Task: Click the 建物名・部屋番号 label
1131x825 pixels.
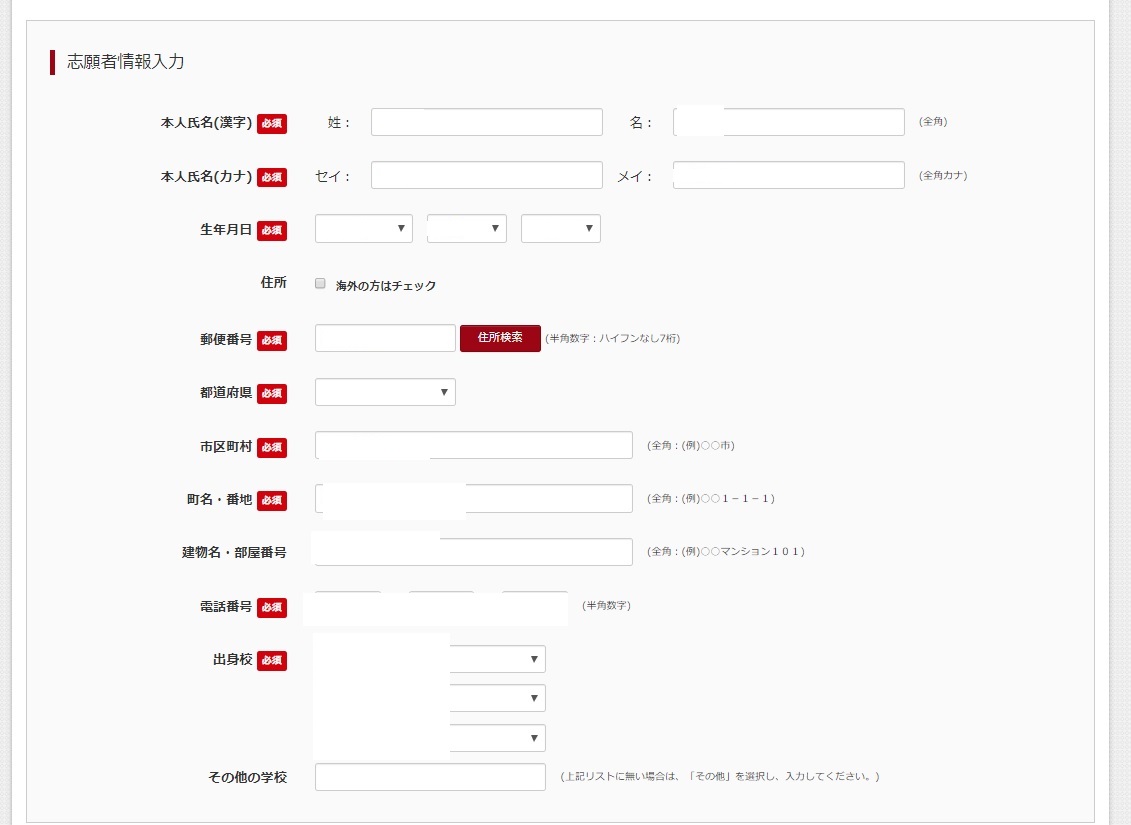Action: coord(234,552)
